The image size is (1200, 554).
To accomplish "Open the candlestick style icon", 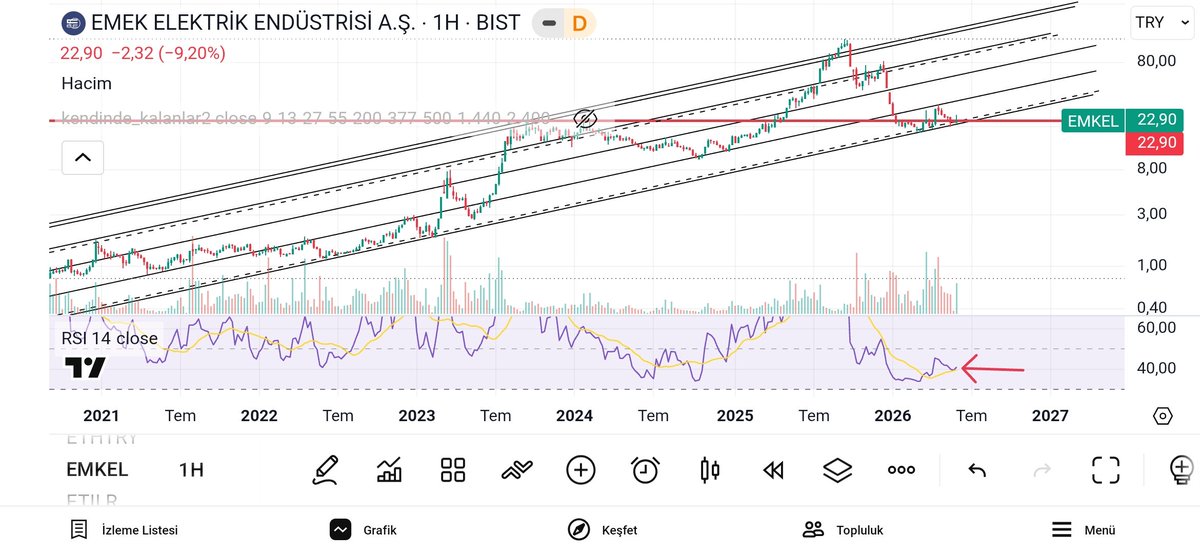I will [x=710, y=469].
